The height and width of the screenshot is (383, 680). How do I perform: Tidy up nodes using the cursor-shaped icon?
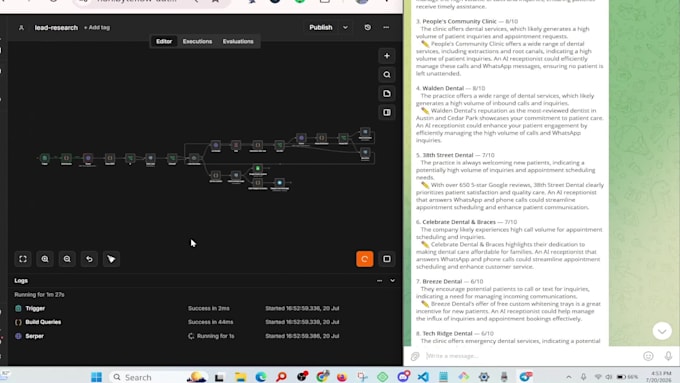point(111,259)
